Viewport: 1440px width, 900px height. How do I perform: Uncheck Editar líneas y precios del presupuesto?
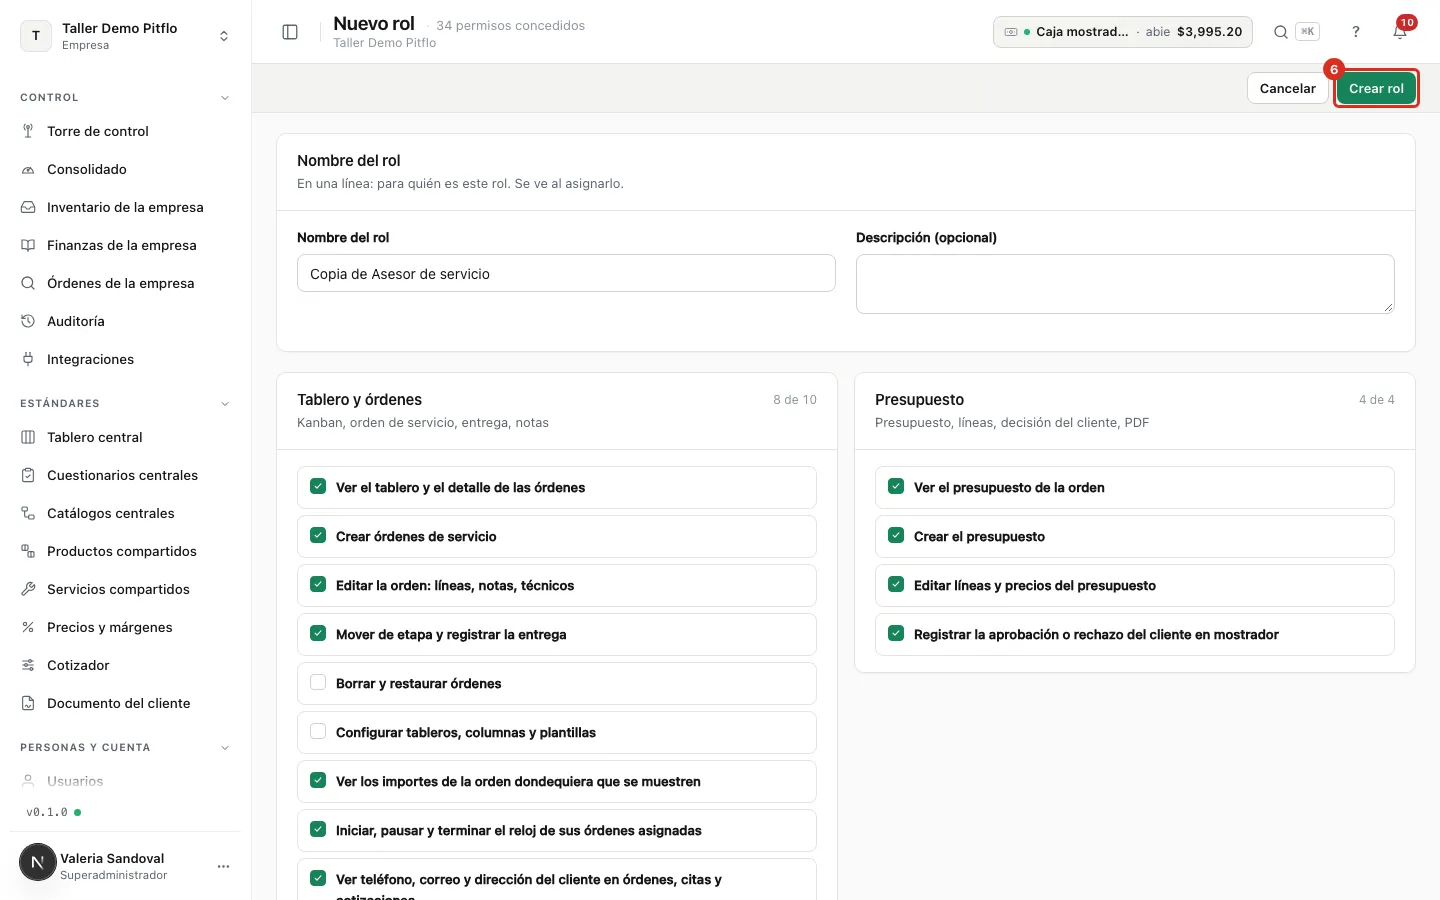(x=896, y=585)
